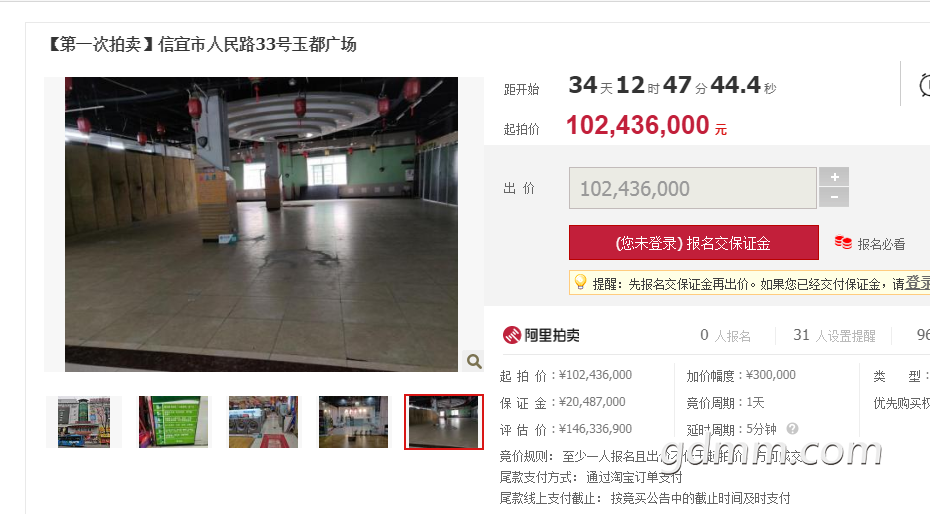Click the auction title 信宜市人民路33号玉都广场
Image resolution: width=930 pixels, height=514 pixels.
pyautogui.click(x=257, y=44)
